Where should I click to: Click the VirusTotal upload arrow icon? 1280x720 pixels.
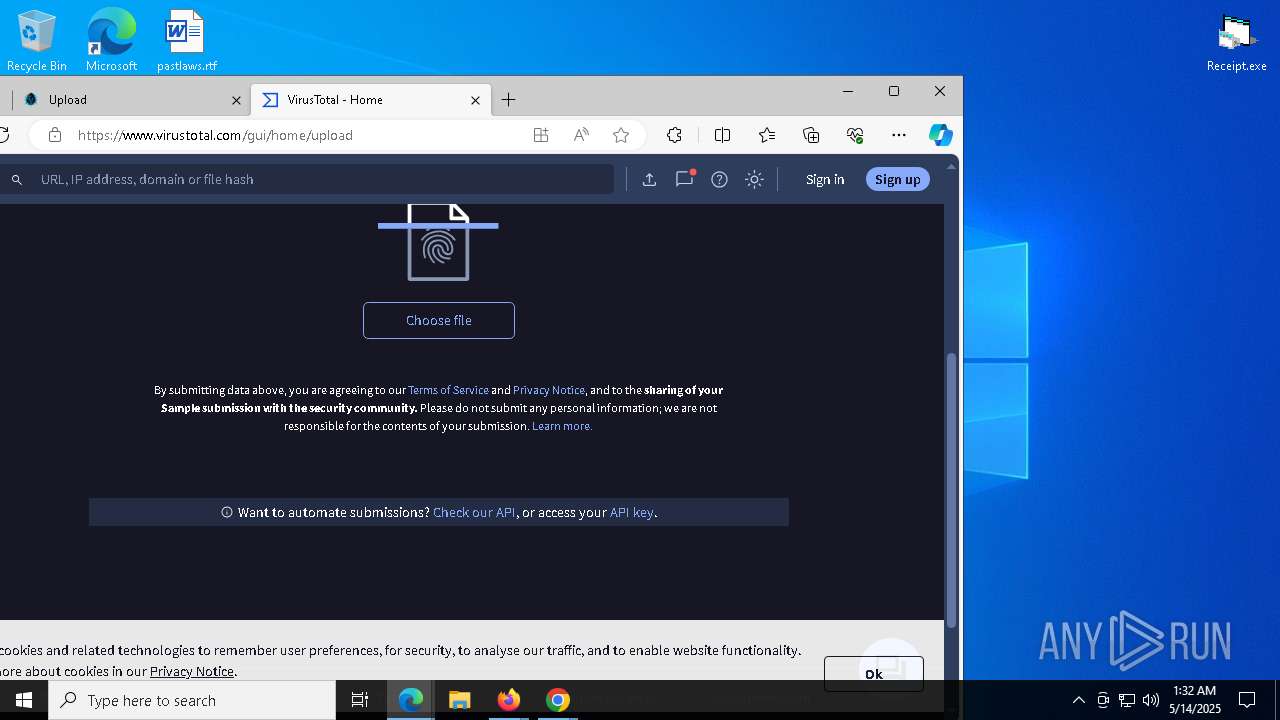(649, 179)
